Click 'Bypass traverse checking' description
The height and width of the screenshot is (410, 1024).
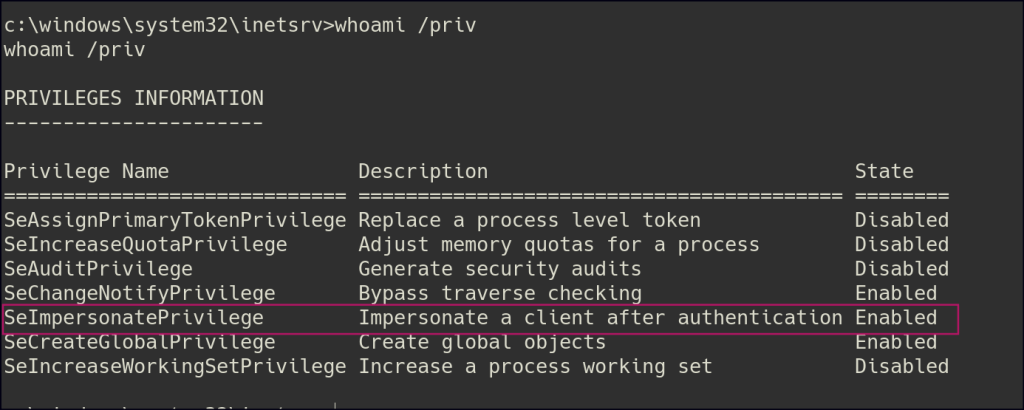click(x=500, y=293)
